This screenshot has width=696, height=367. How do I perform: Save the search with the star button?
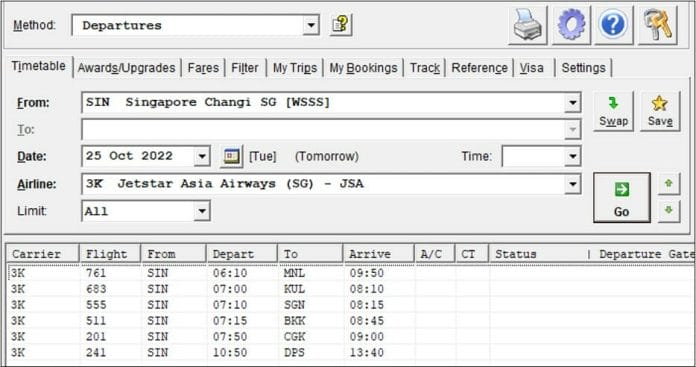pyautogui.click(x=660, y=111)
